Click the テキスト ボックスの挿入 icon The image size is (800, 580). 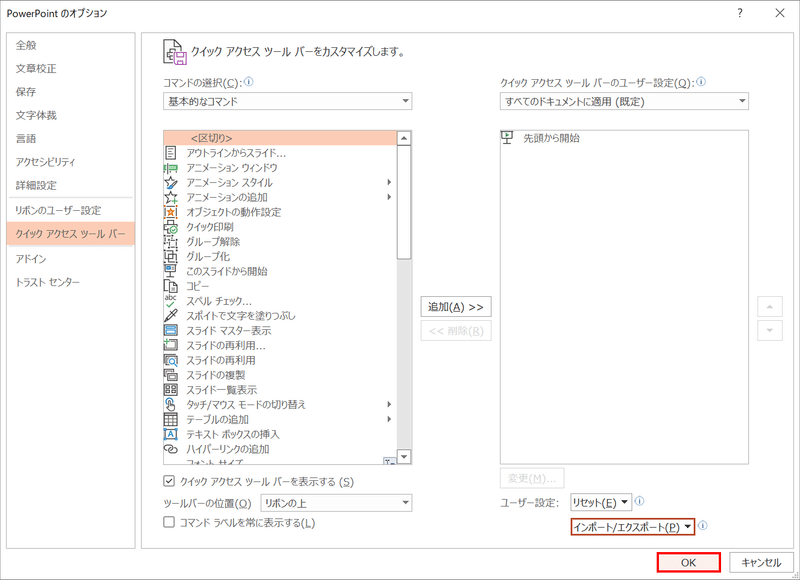[x=171, y=434]
